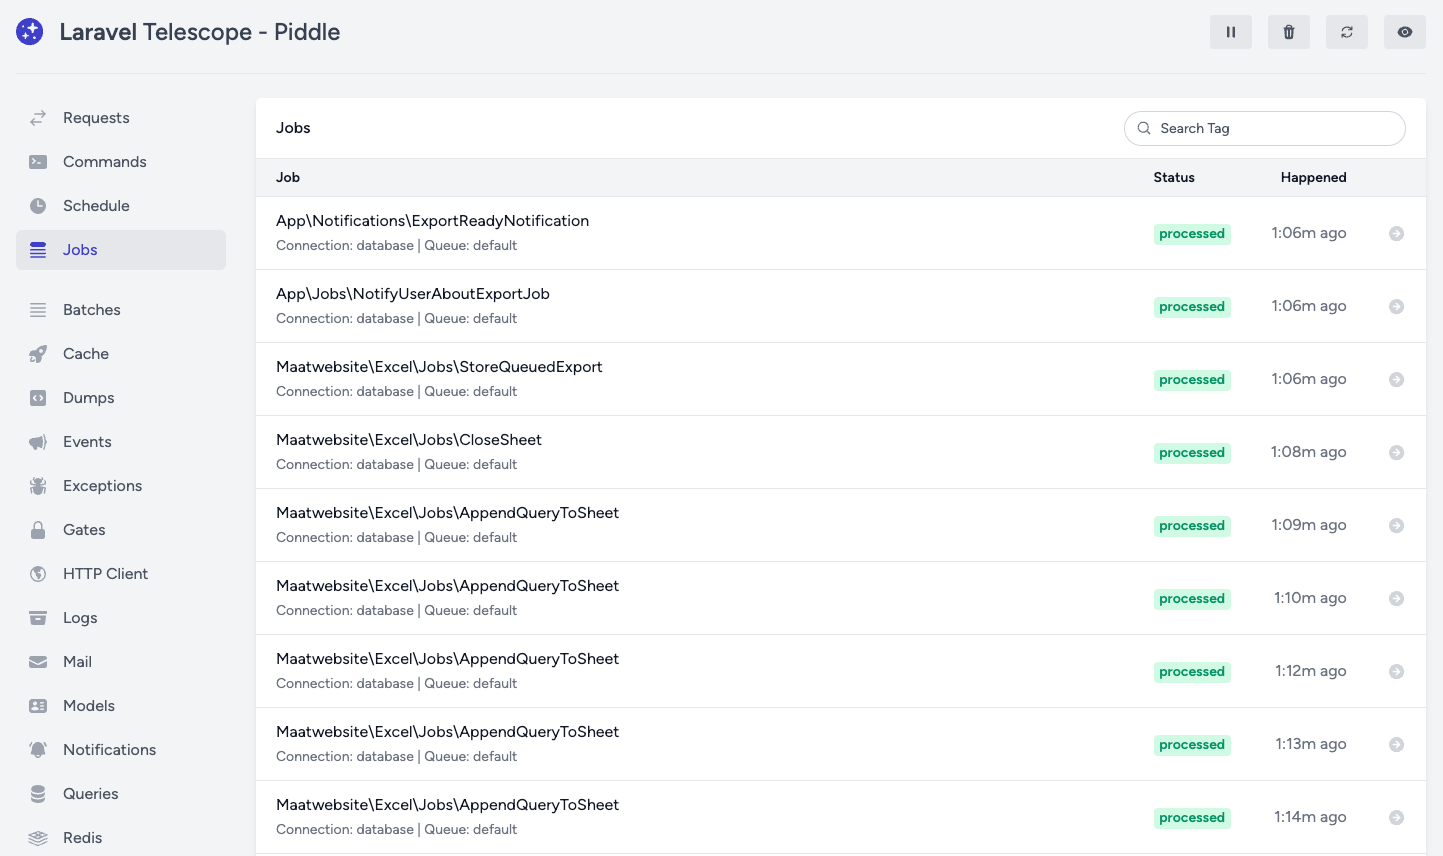
Task: Click Maatwebsite CloseSheet job name
Action: click(409, 440)
